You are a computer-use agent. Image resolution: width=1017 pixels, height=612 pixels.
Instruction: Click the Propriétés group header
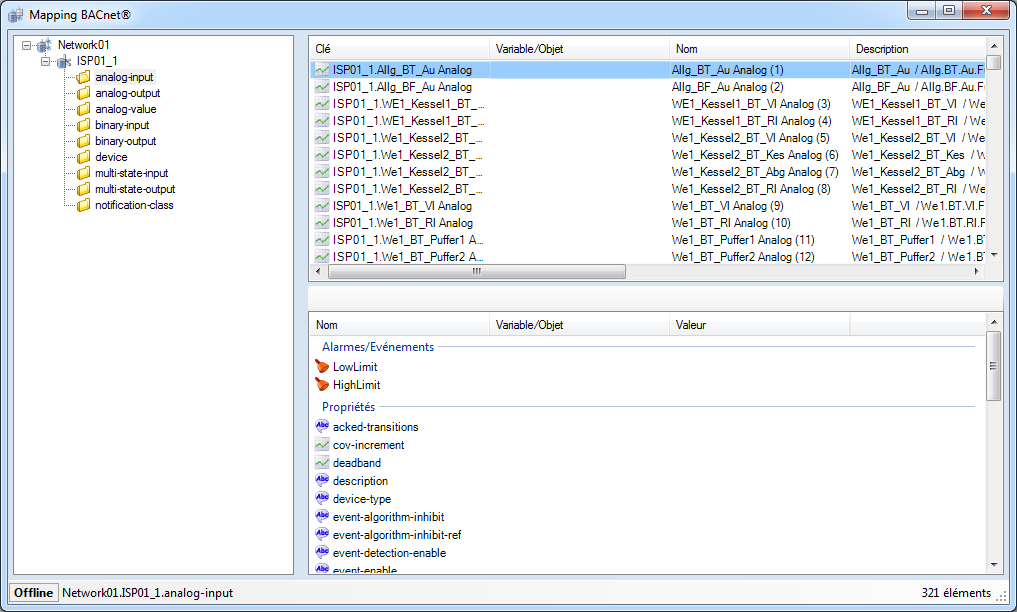pos(348,406)
